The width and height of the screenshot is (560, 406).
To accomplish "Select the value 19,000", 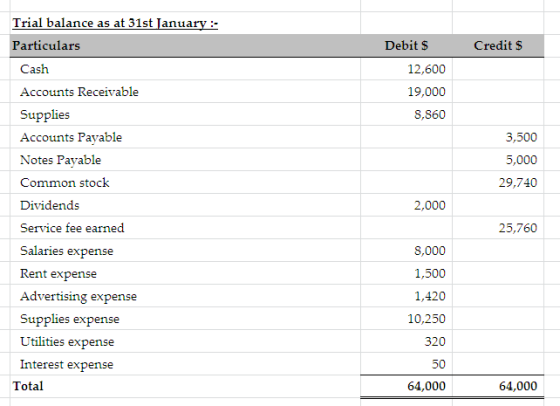I will (426, 92).
